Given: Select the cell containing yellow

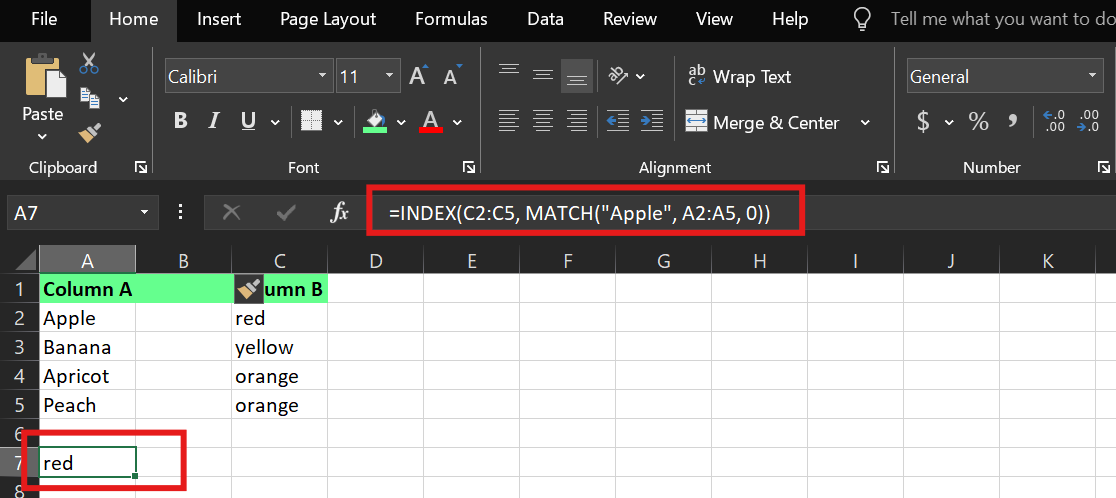Looking at the screenshot, I should [280, 347].
